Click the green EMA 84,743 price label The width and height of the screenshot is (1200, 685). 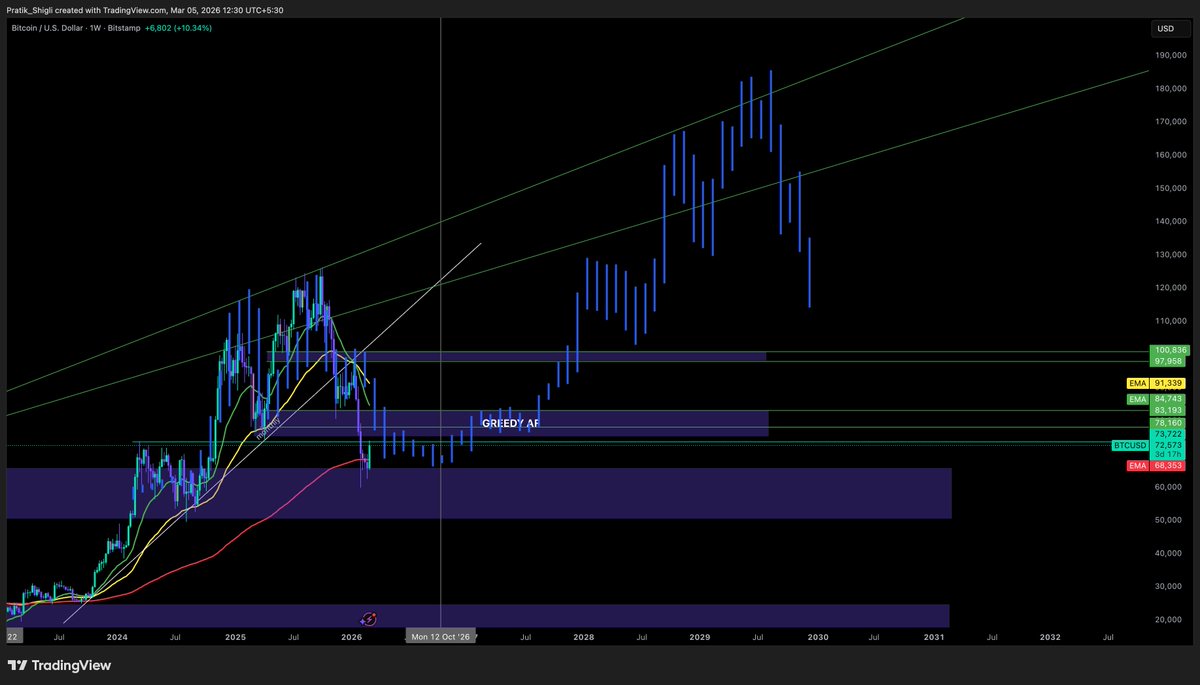click(1156, 399)
